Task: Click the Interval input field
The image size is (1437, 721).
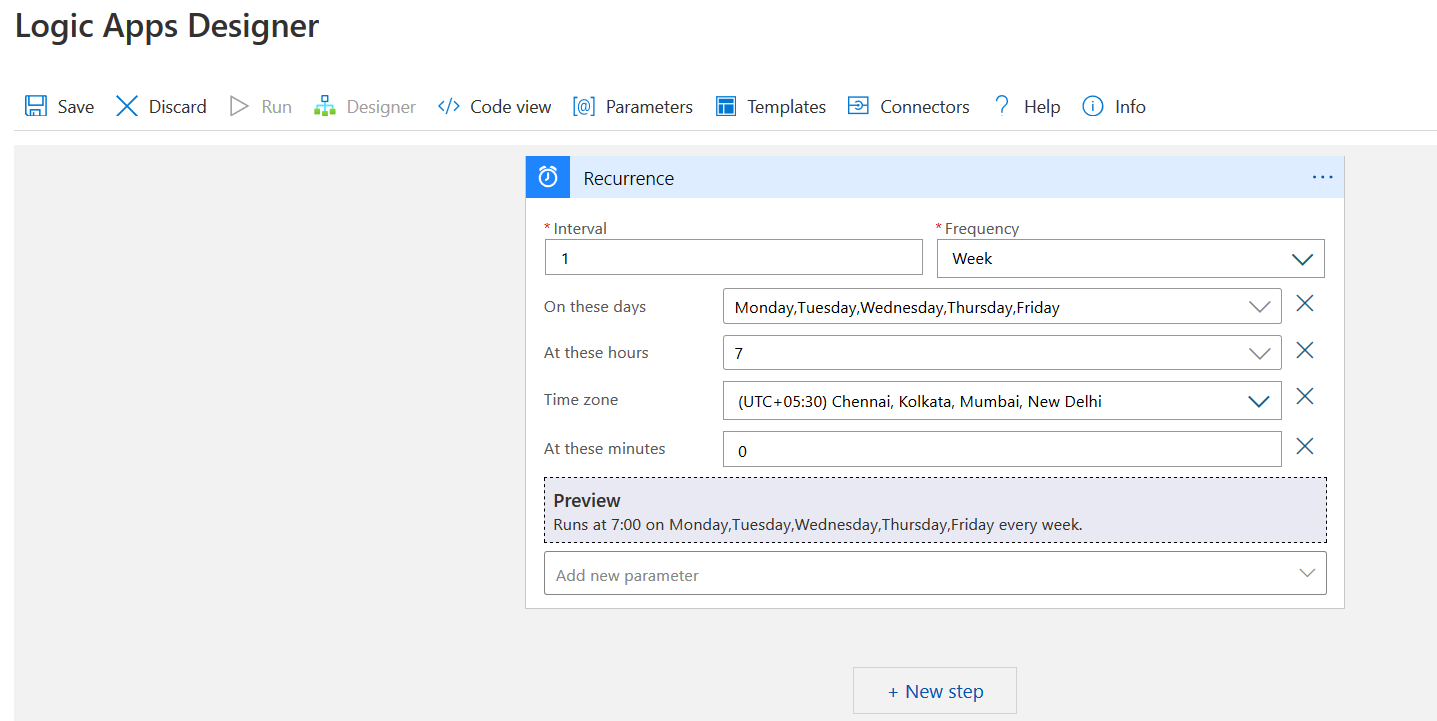Action: coord(733,258)
